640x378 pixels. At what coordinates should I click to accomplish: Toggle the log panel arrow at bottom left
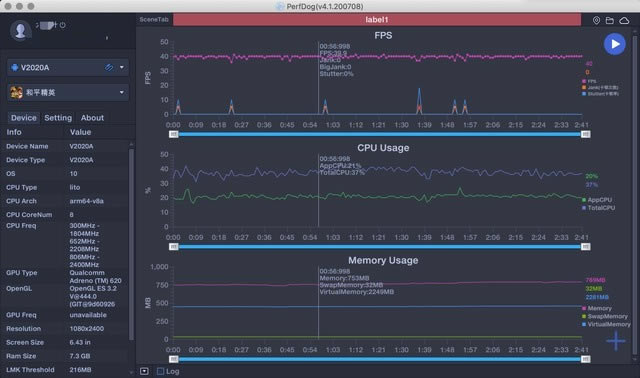tap(144, 371)
